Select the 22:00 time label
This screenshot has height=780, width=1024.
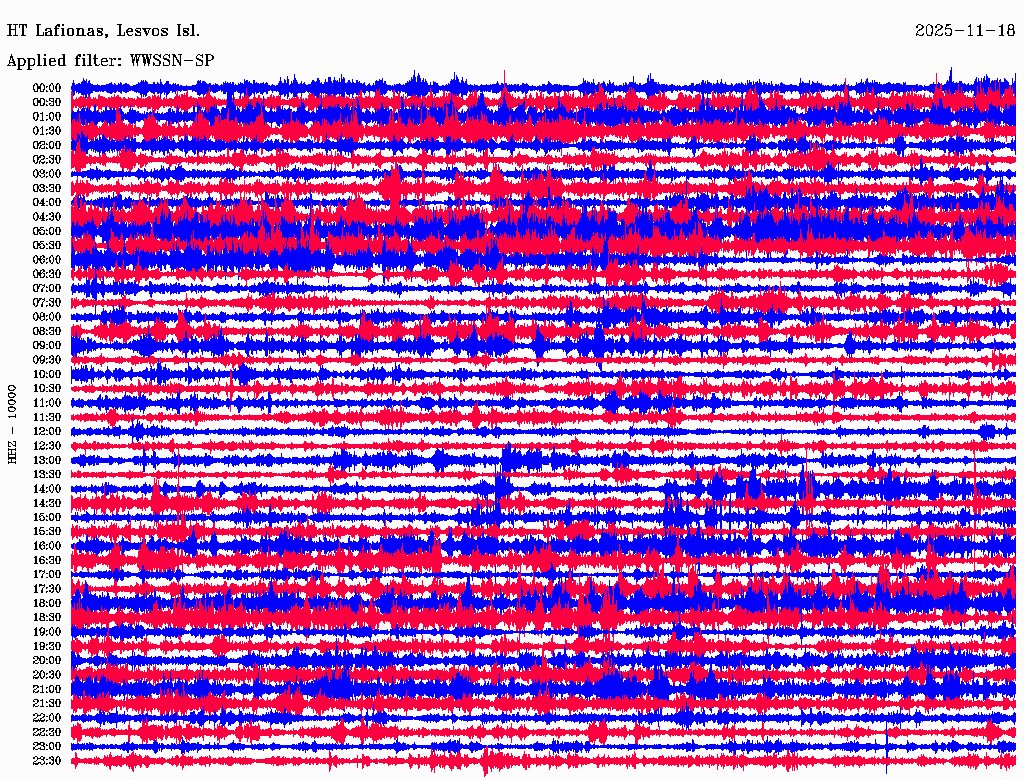click(46, 717)
